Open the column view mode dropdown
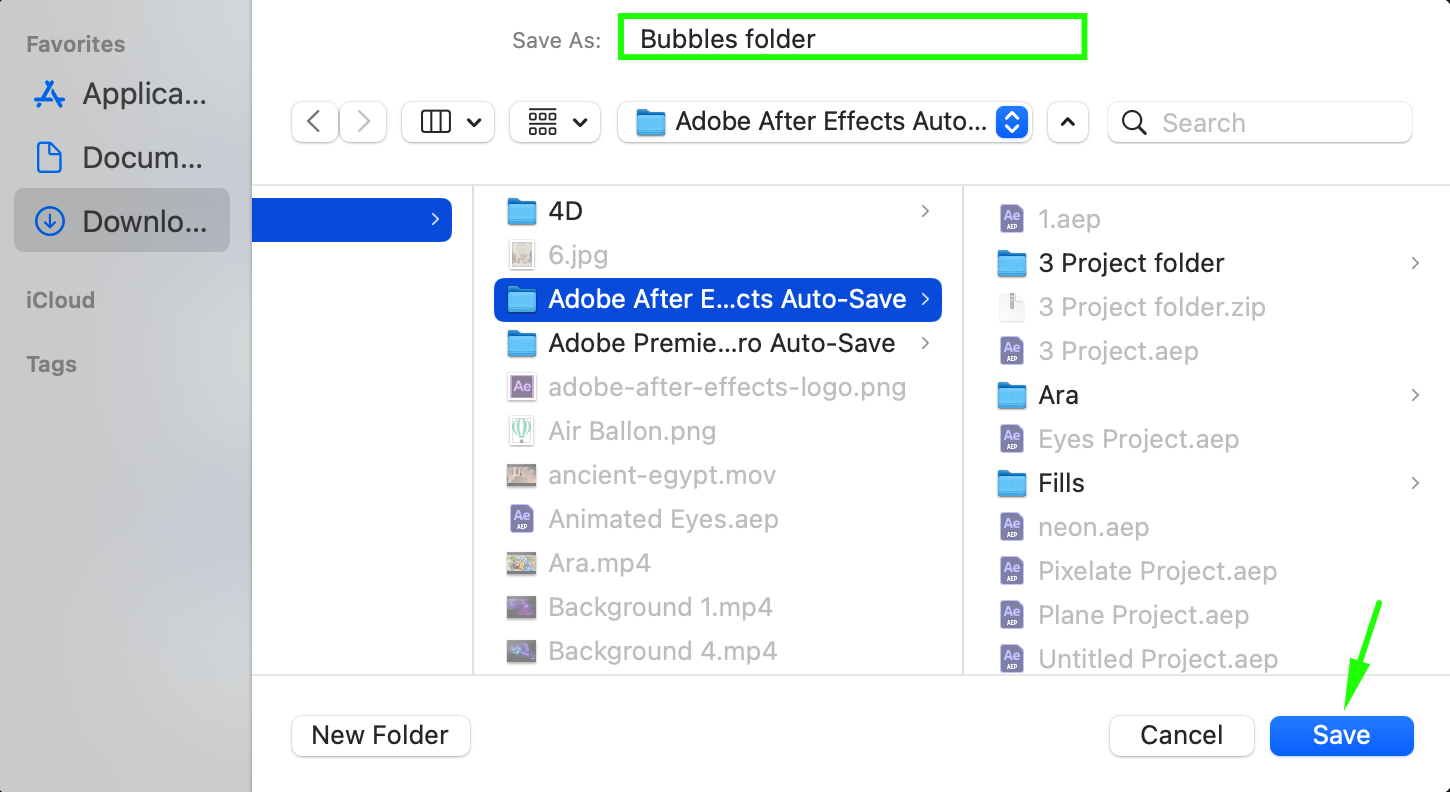The height and width of the screenshot is (792, 1450). 448,122
